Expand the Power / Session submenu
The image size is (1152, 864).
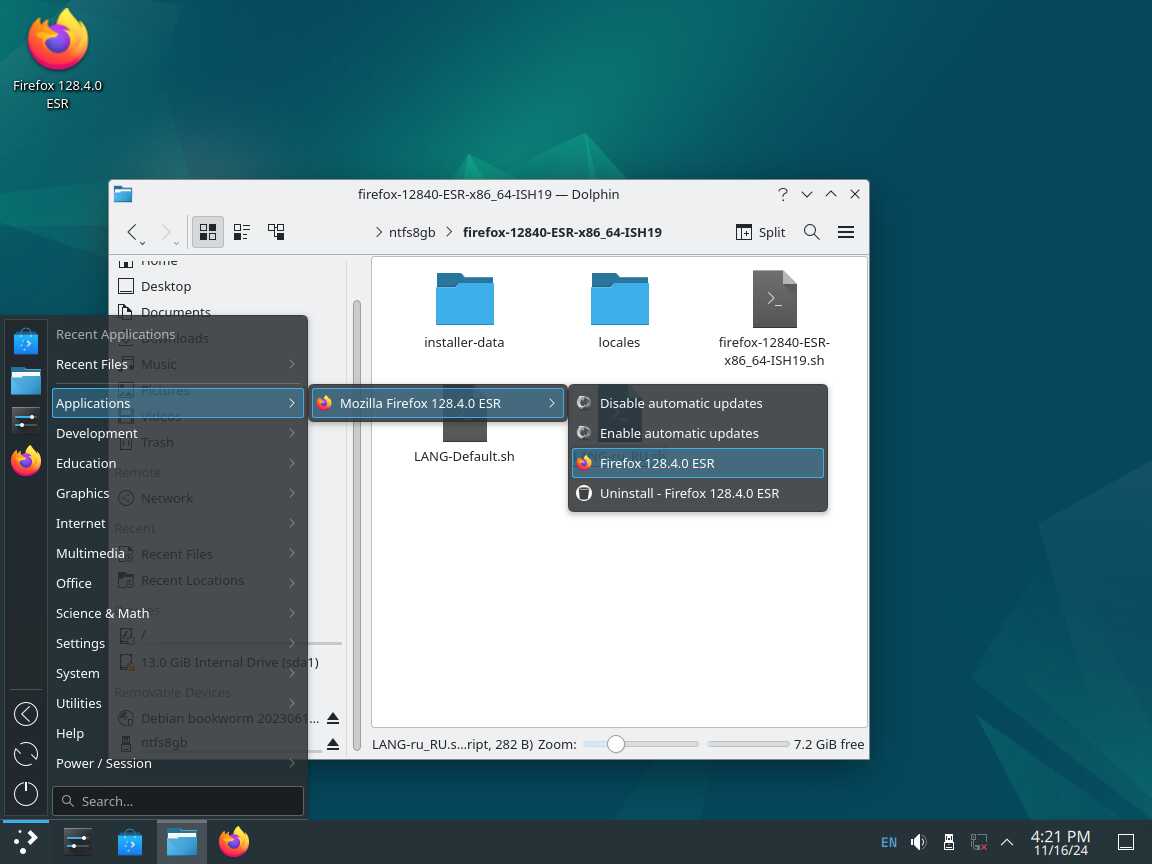(104, 763)
